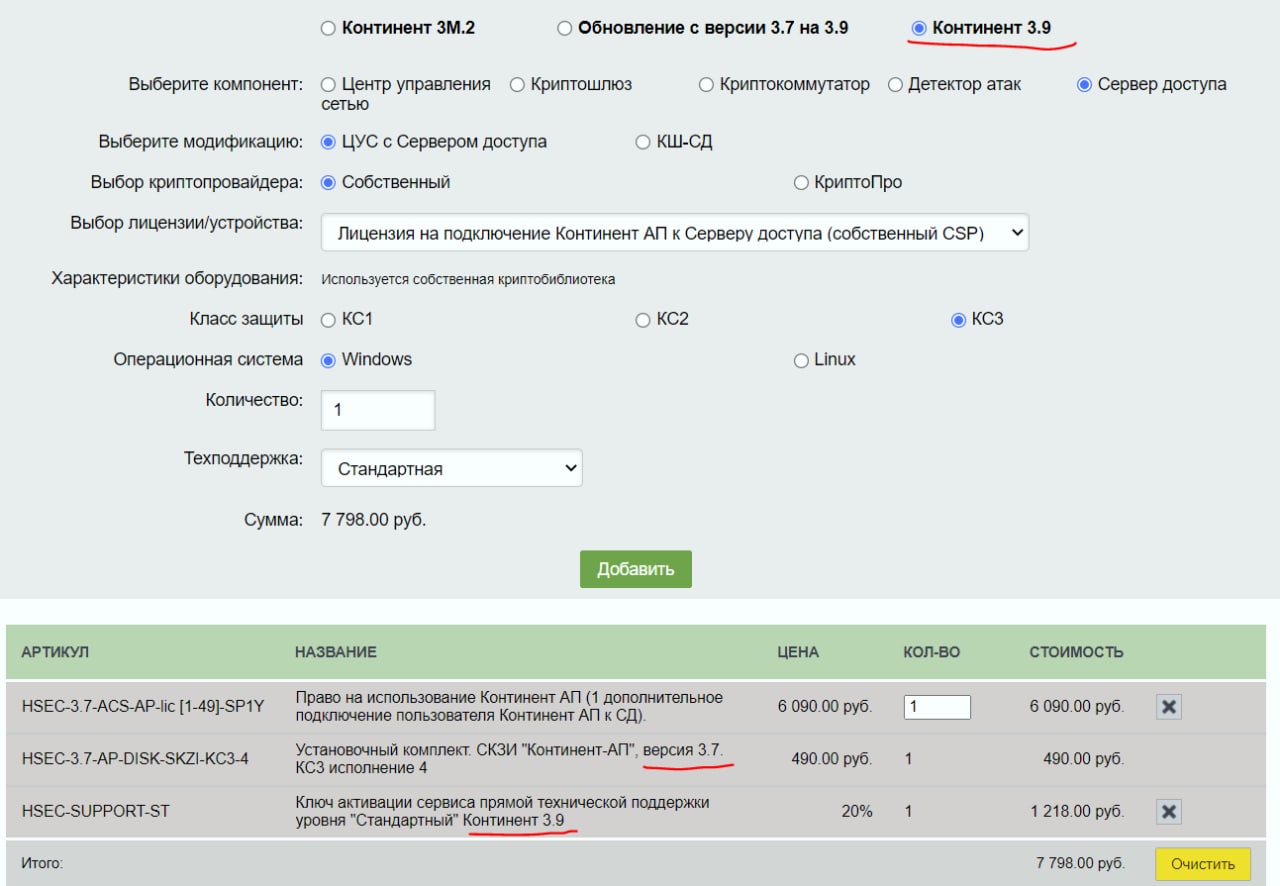Select Обновление с версии 3.7 на 3.9 option
The width and height of the screenshot is (1280, 886).
coord(565,28)
